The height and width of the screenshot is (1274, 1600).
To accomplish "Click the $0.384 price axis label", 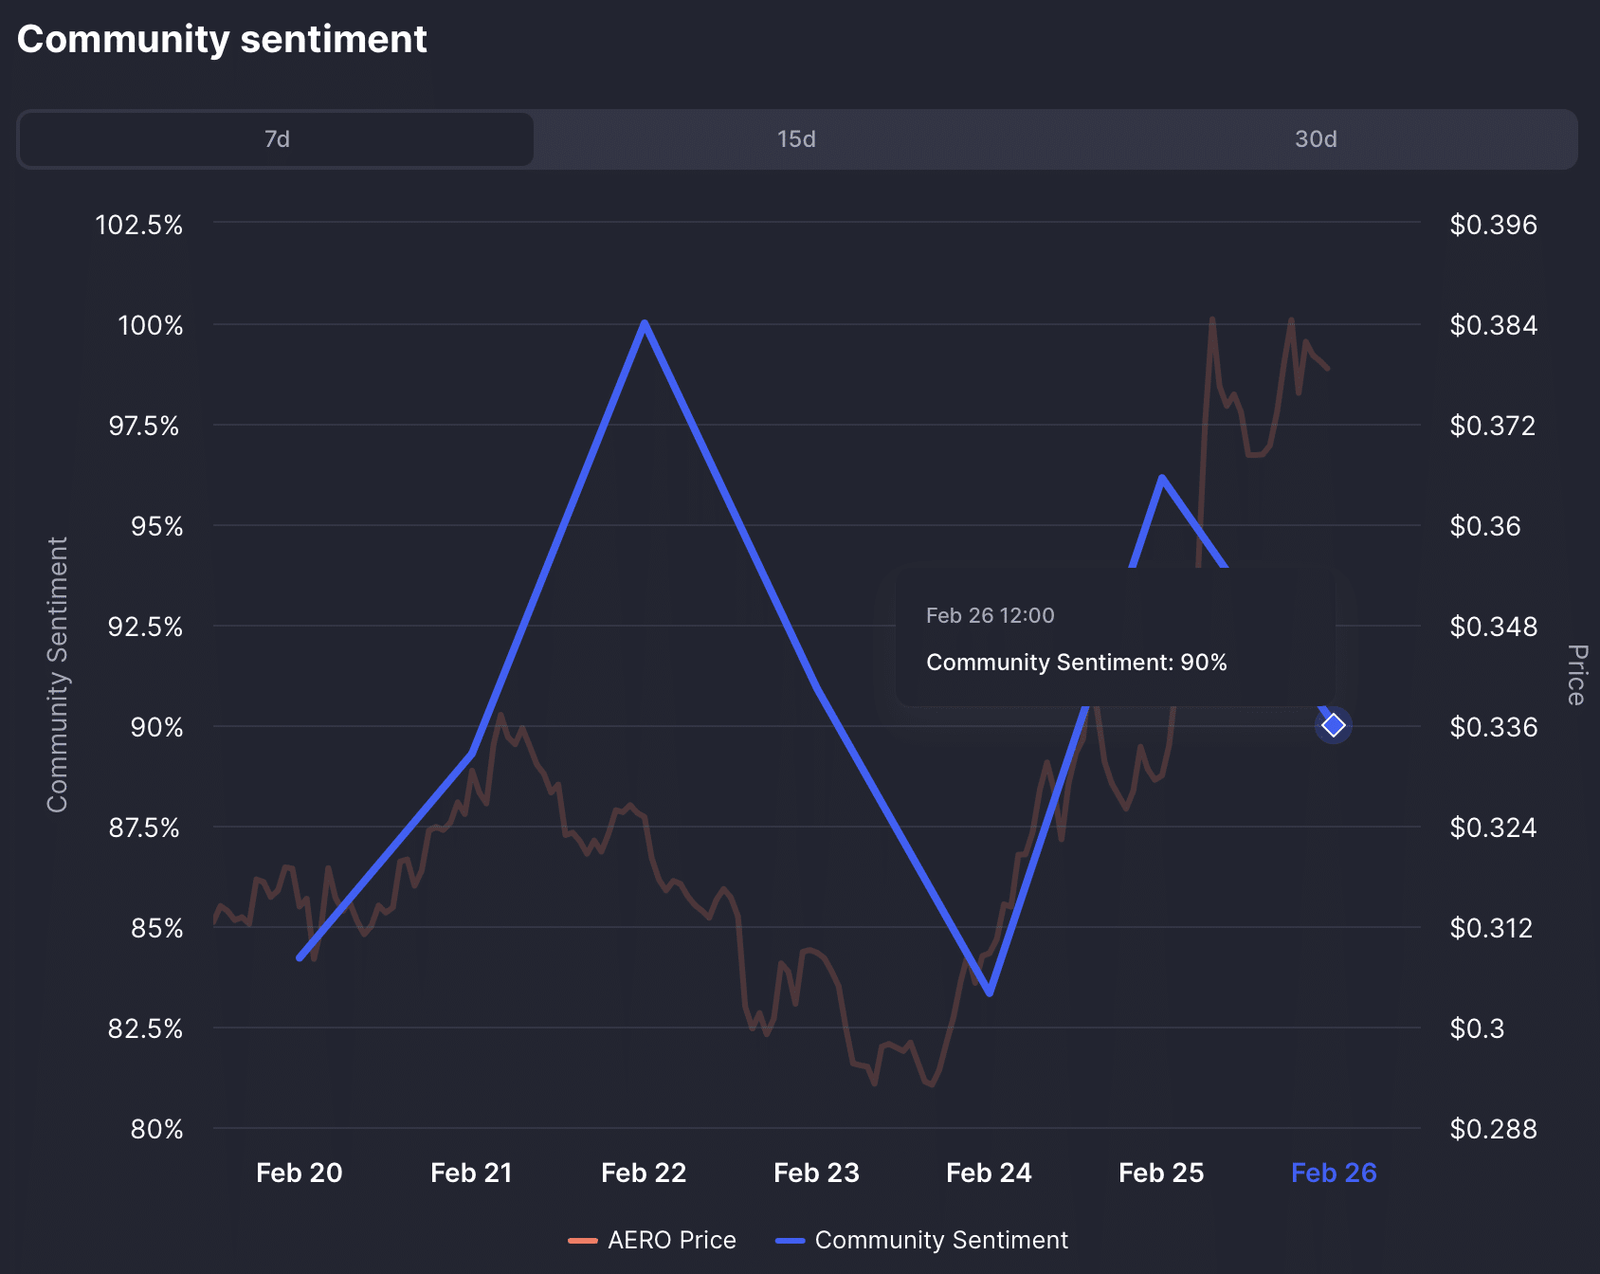I will [1493, 326].
